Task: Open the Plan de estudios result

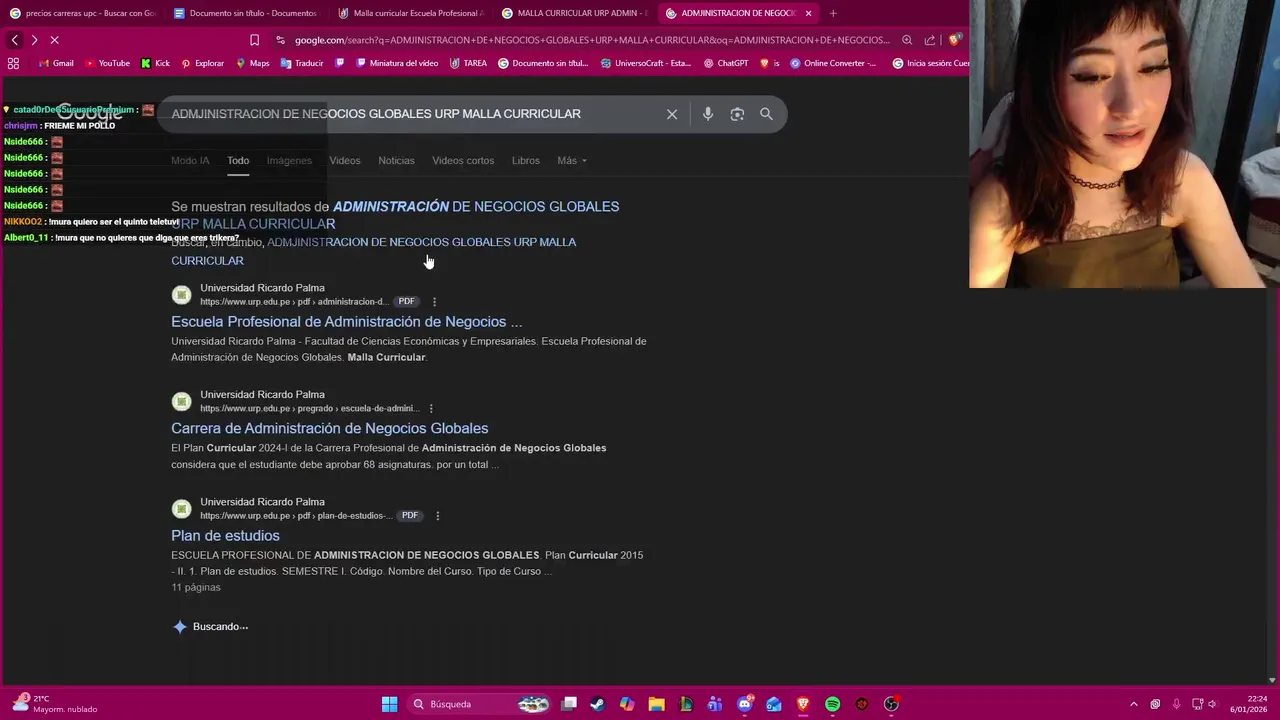Action: [x=225, y=535]
